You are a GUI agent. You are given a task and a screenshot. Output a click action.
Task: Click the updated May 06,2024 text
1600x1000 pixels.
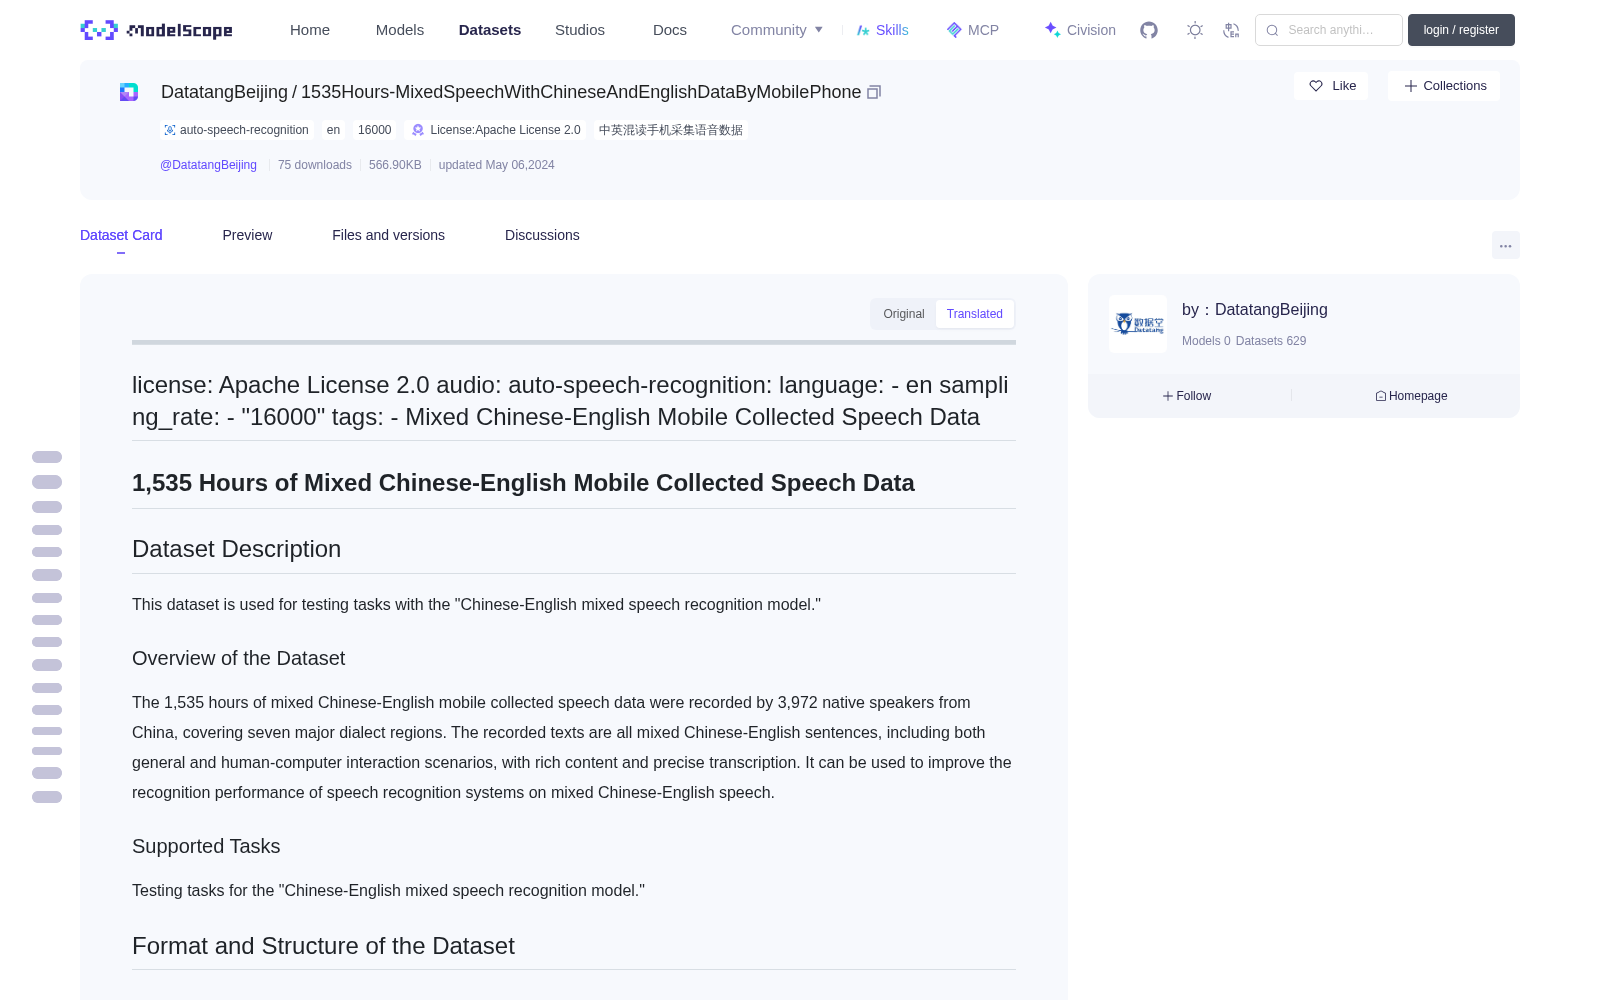click(x=496, y=165)
